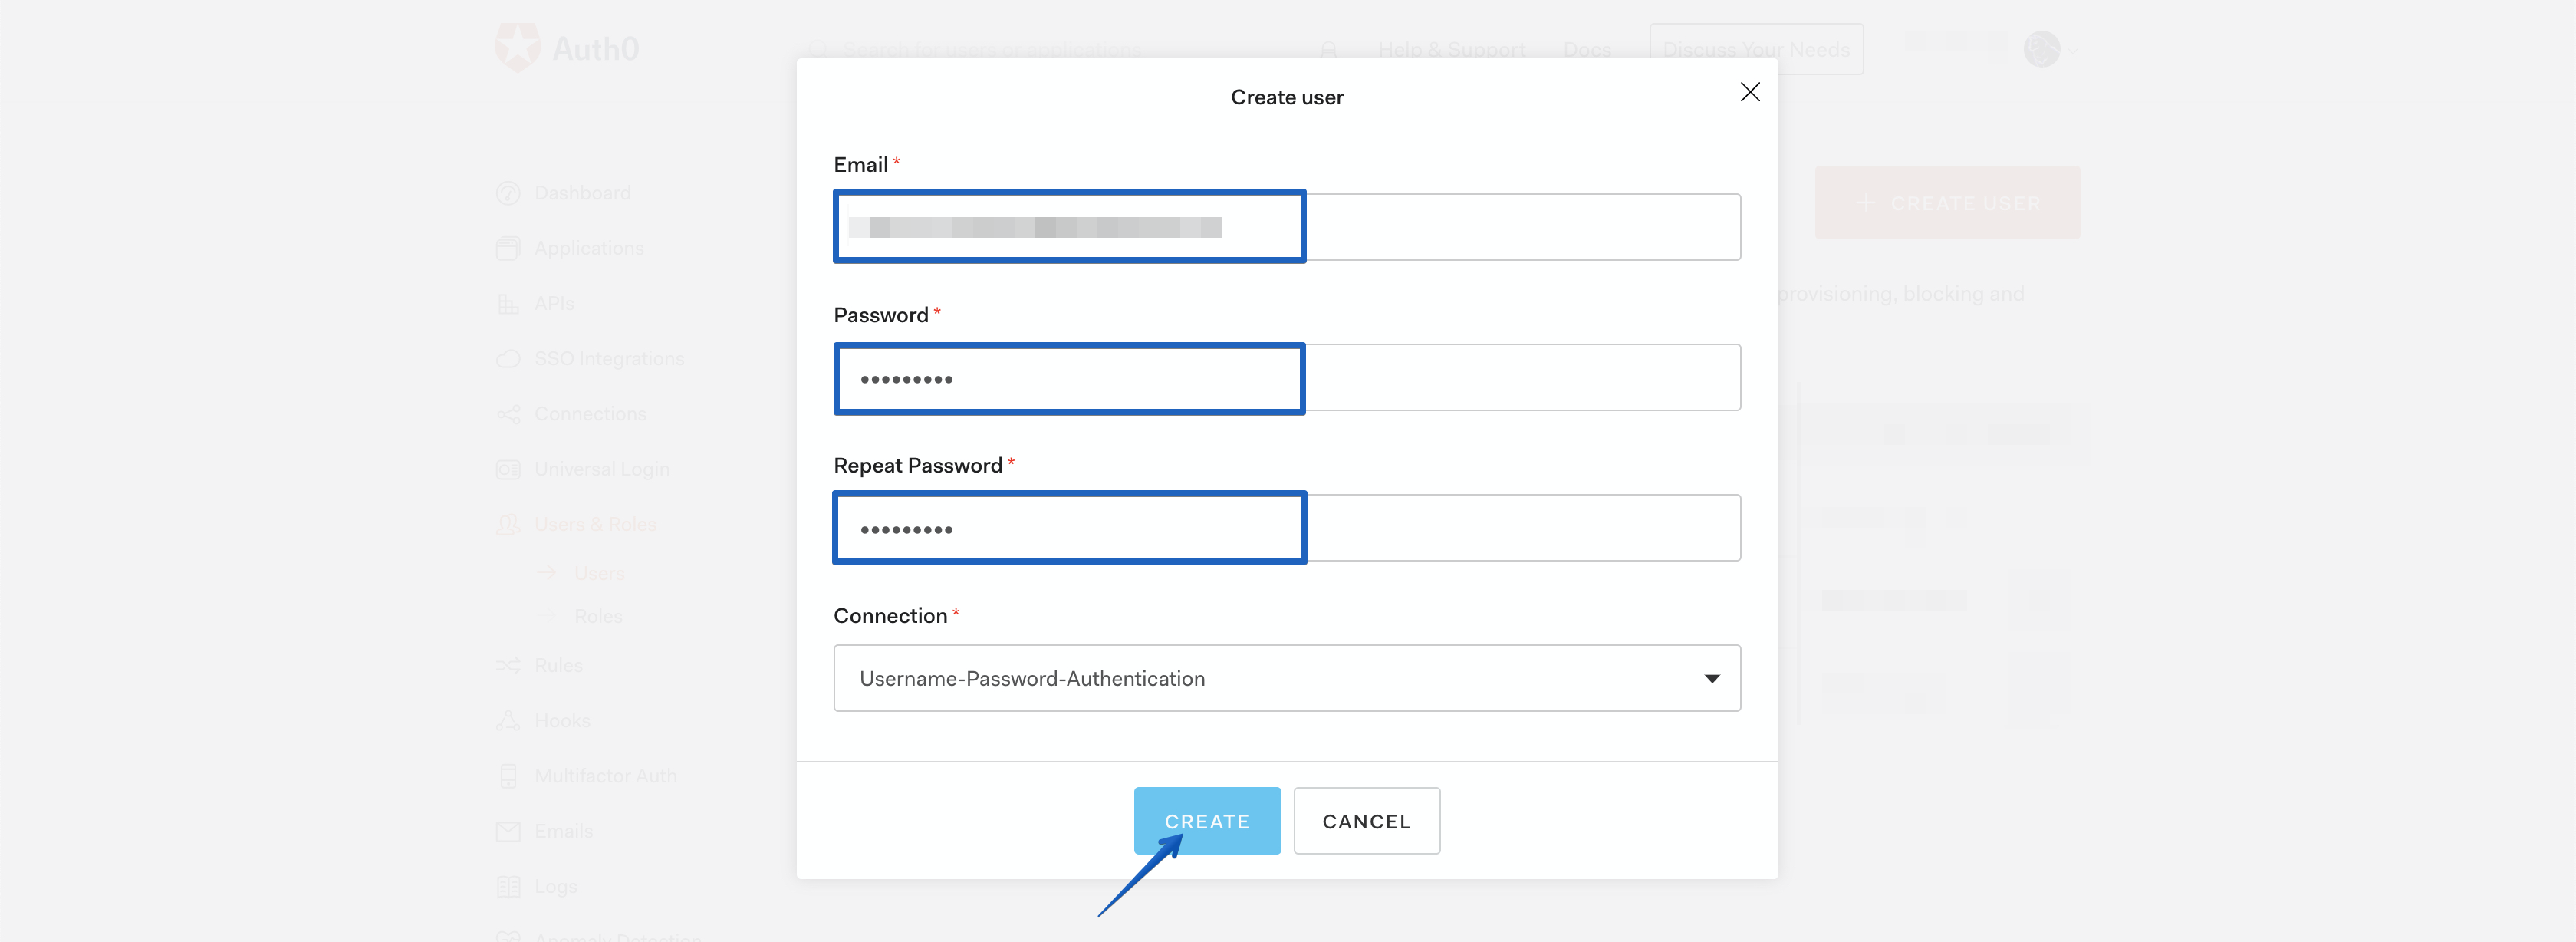
Task: Select the Dashboard icon in sidebar
Action: tap(509, 192)
